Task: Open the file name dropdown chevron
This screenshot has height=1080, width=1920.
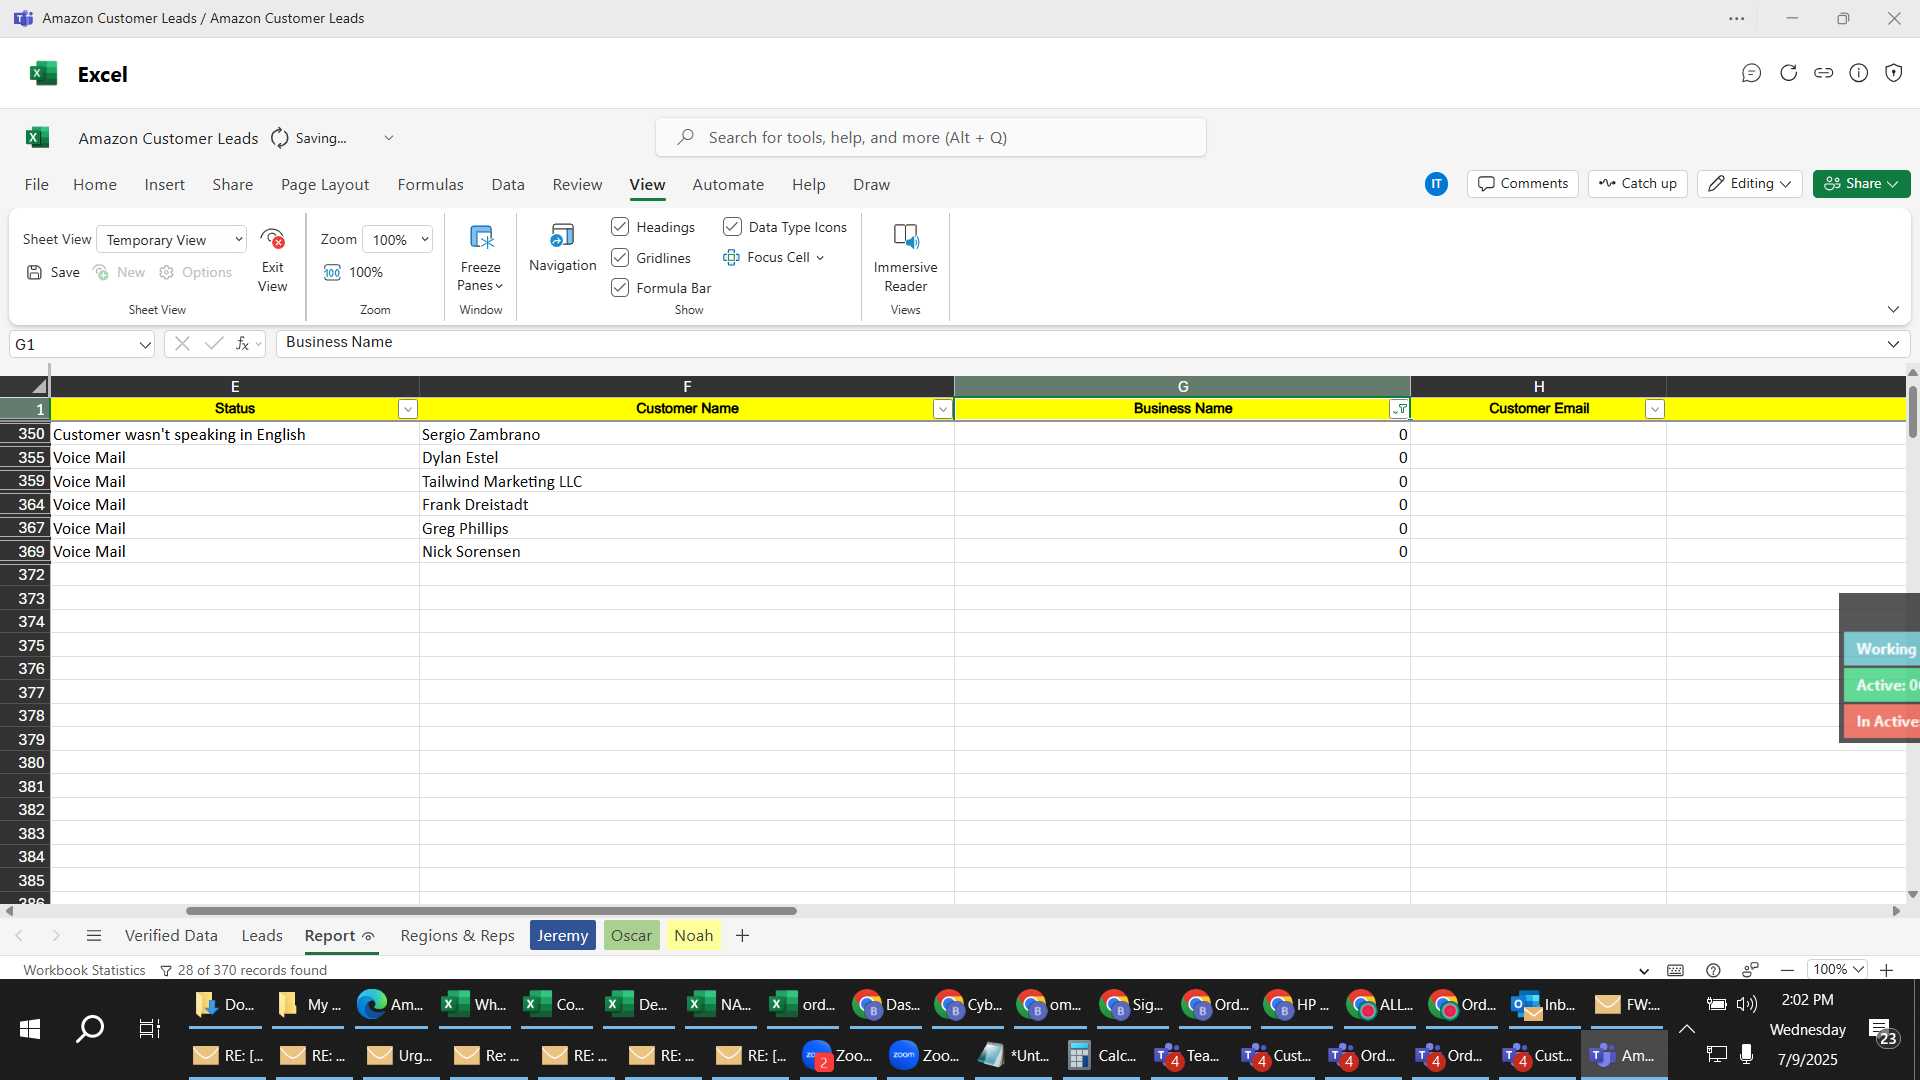Action: point(389,138)
